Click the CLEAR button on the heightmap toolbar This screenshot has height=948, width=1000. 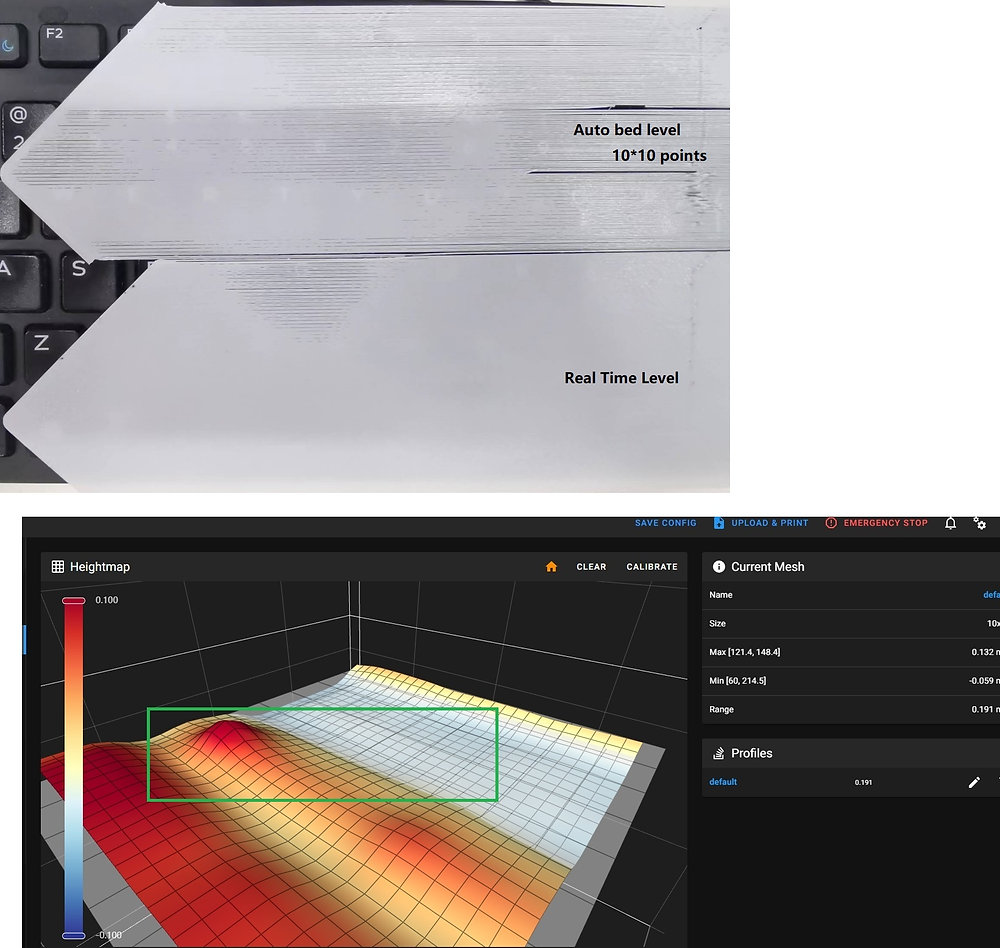tap(590, 566)
